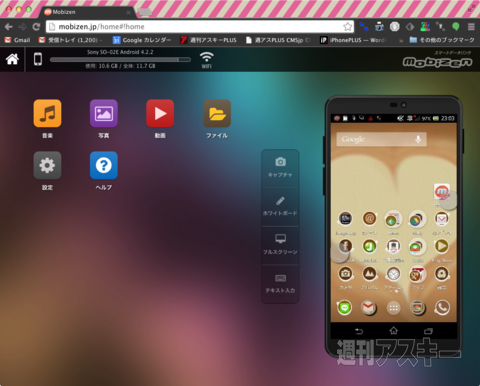Tap the LINE app in phone dock
480x386 pixels.
(345, 307)
